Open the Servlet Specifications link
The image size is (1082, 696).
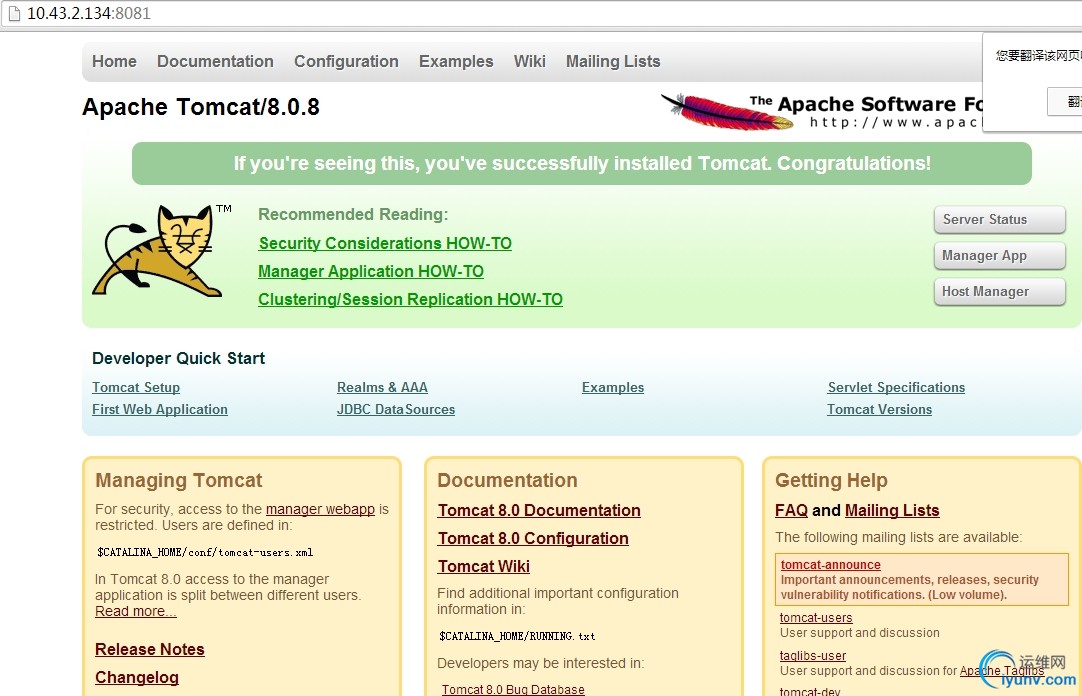coord(896,388)
